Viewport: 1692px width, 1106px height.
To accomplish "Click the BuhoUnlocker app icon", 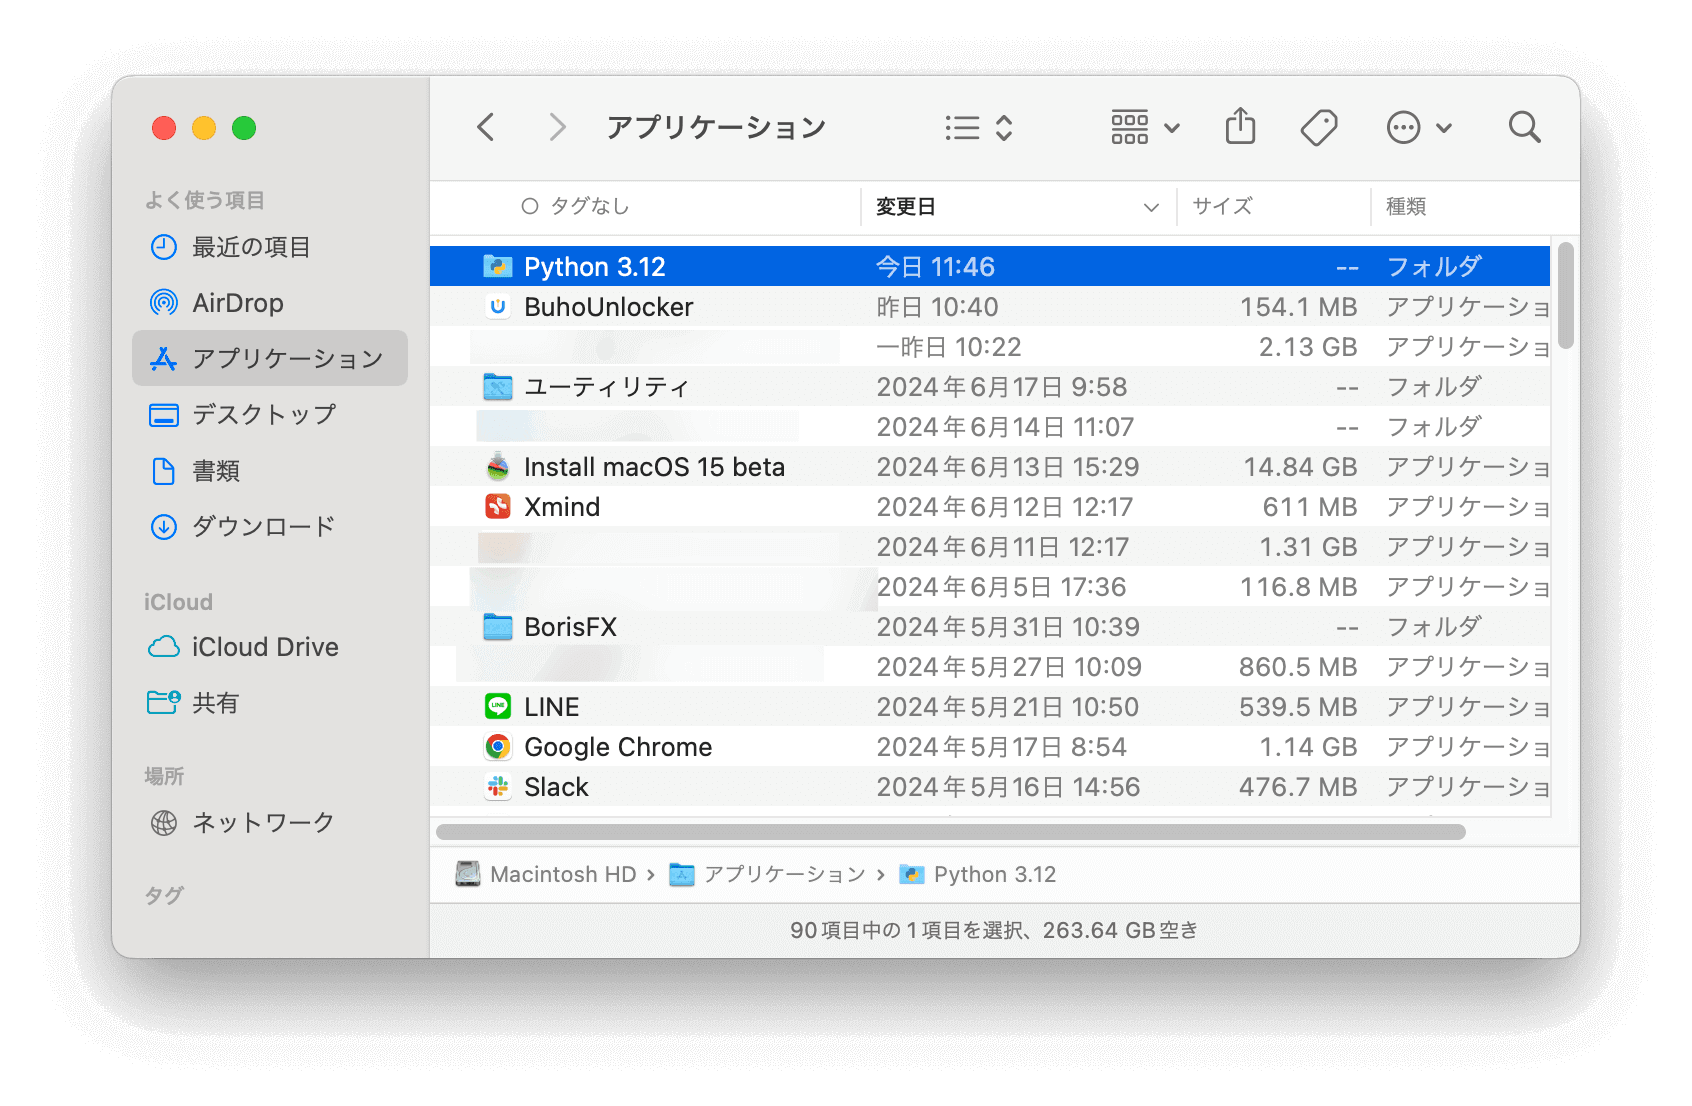I will pos(498,306).
